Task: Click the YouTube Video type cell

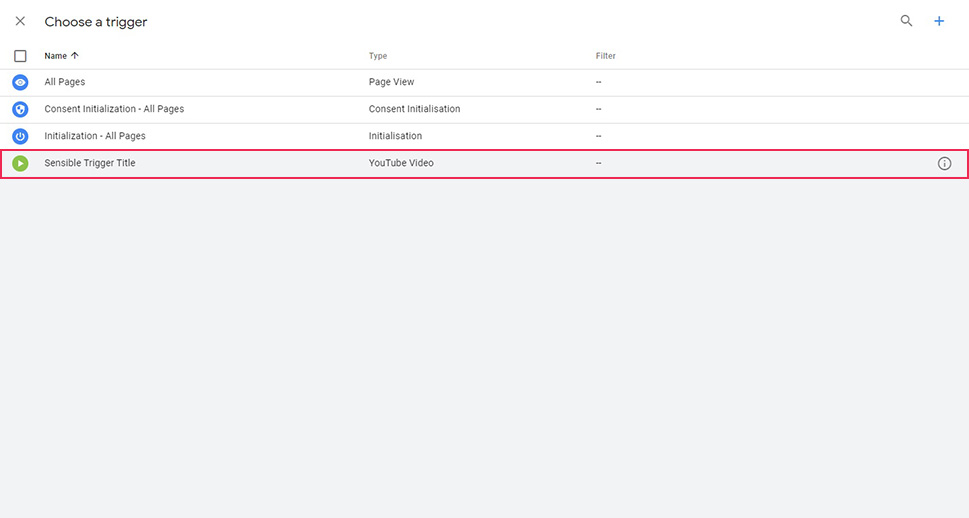Action: coord(401,163)
